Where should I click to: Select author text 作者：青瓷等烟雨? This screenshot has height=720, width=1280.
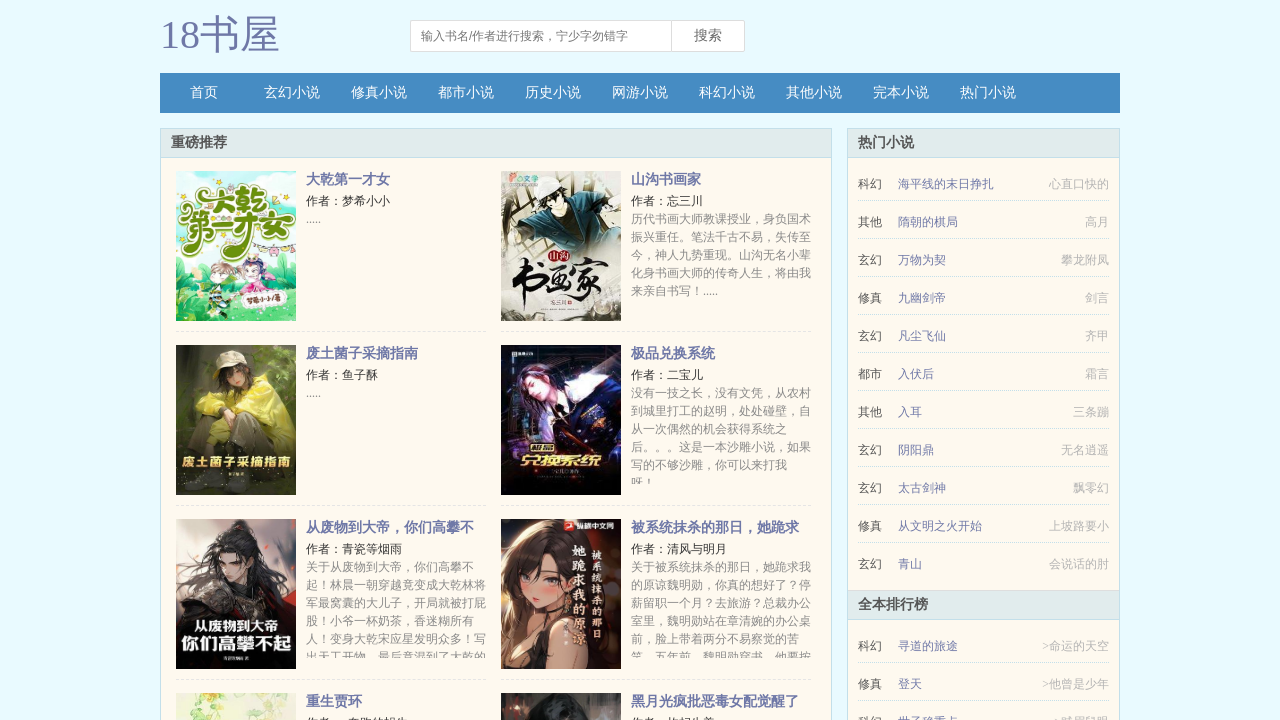(x=354, y=549)
